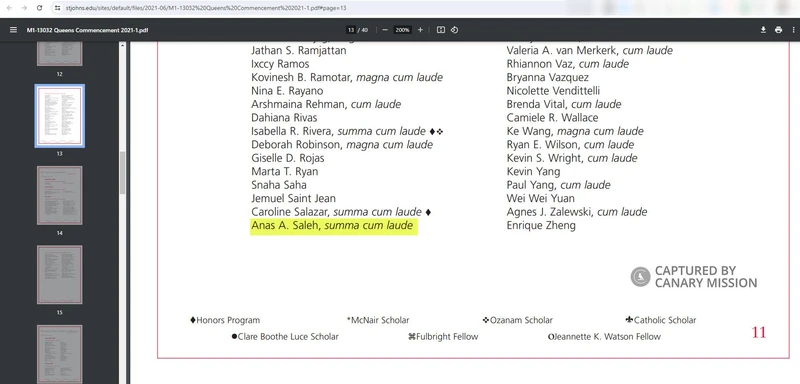Click the name Ryan E. Wilson
800x384 pixels.
coord(543,145)
